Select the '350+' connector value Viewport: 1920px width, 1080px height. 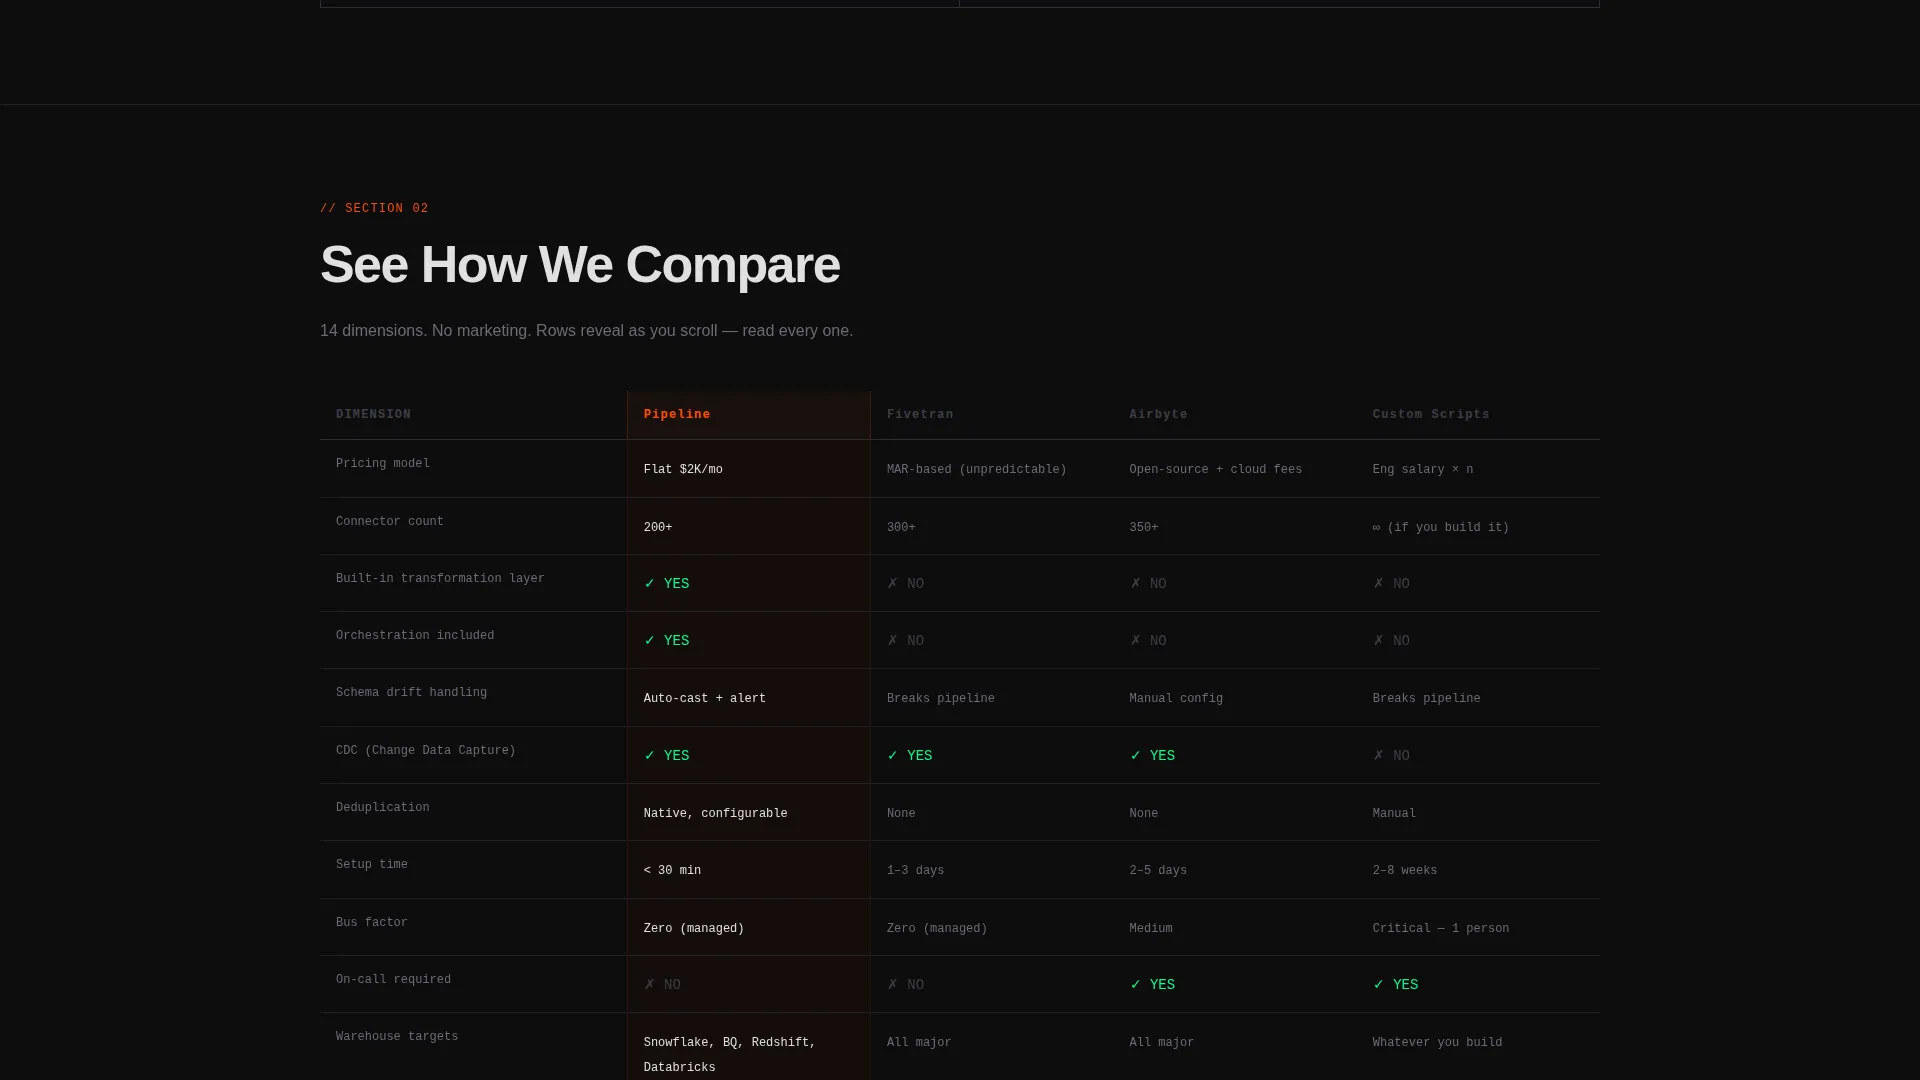coord(1144,527)
